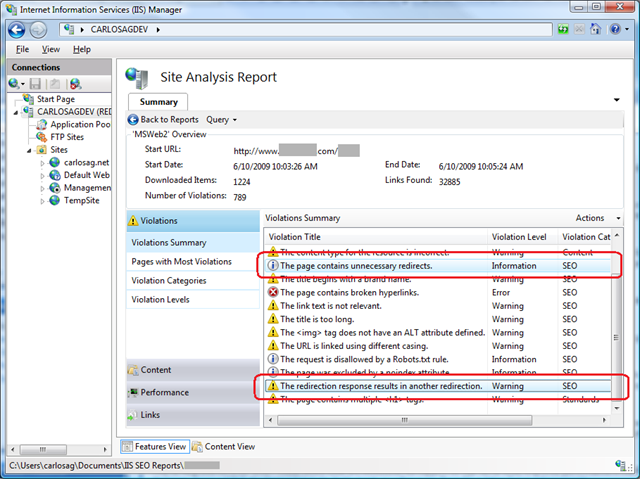Click the Up one level icon
This screenshot has height=479, width=640.
(x=55, y=84)
